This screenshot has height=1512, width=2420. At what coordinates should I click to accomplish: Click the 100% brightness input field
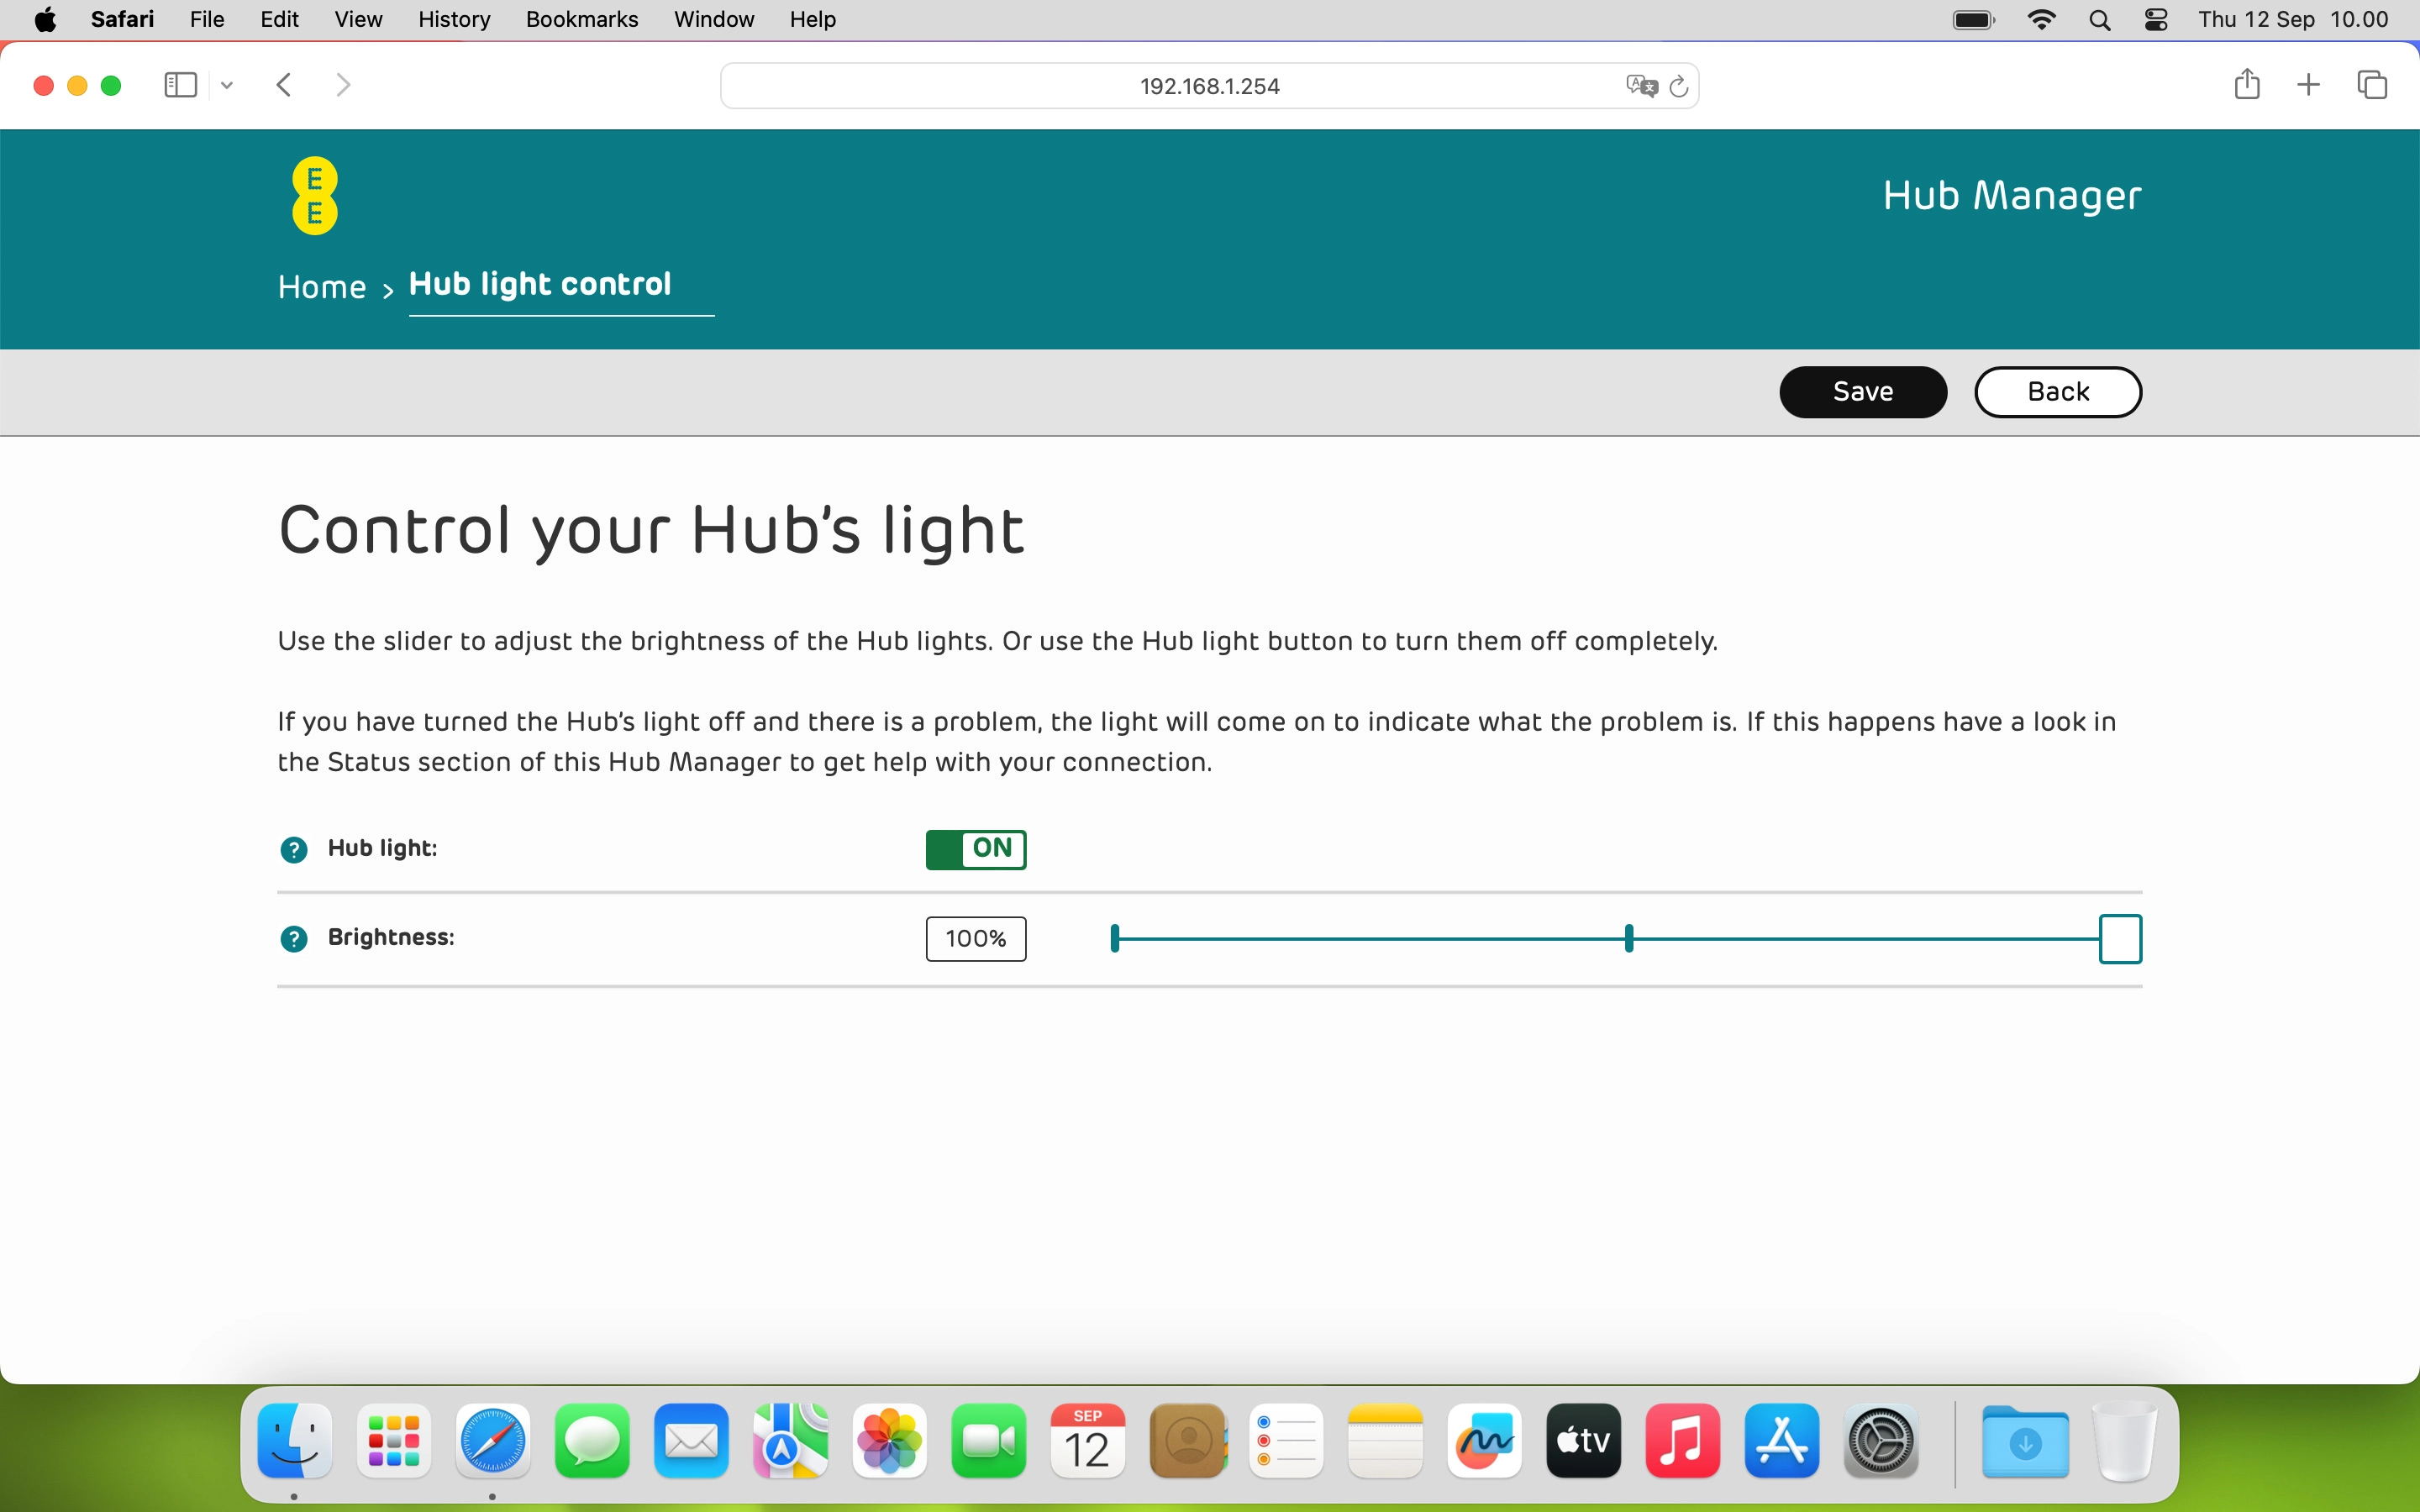coord(976,938)
